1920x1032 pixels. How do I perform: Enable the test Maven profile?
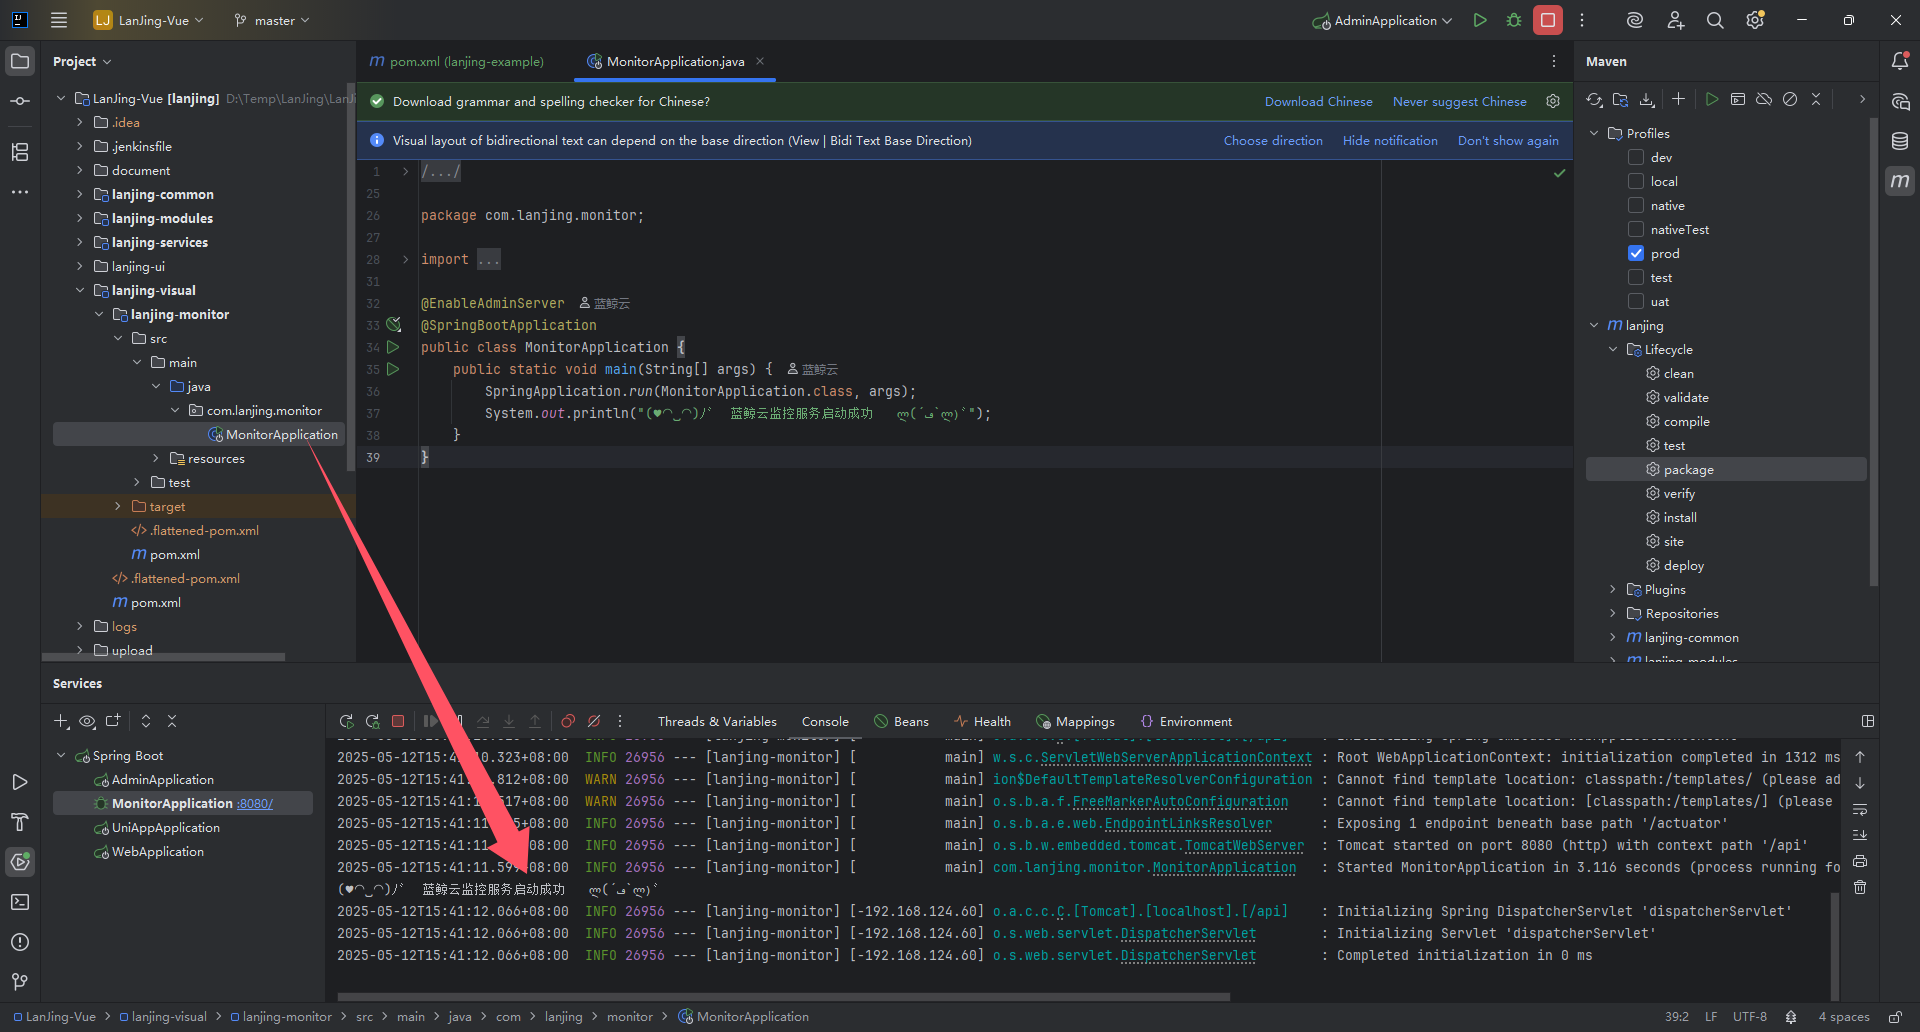pos(1636,277)
